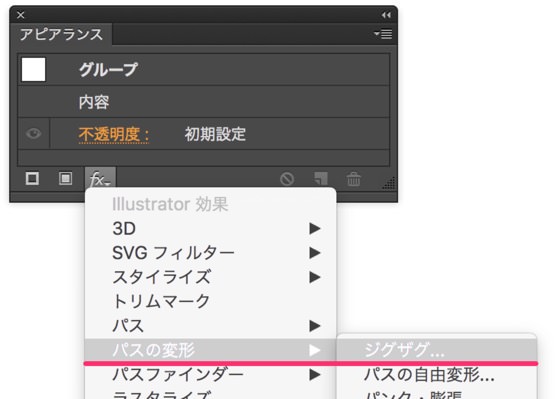Open the 3D effect submenu
The image size is (560, 399).
coord(210,229)
